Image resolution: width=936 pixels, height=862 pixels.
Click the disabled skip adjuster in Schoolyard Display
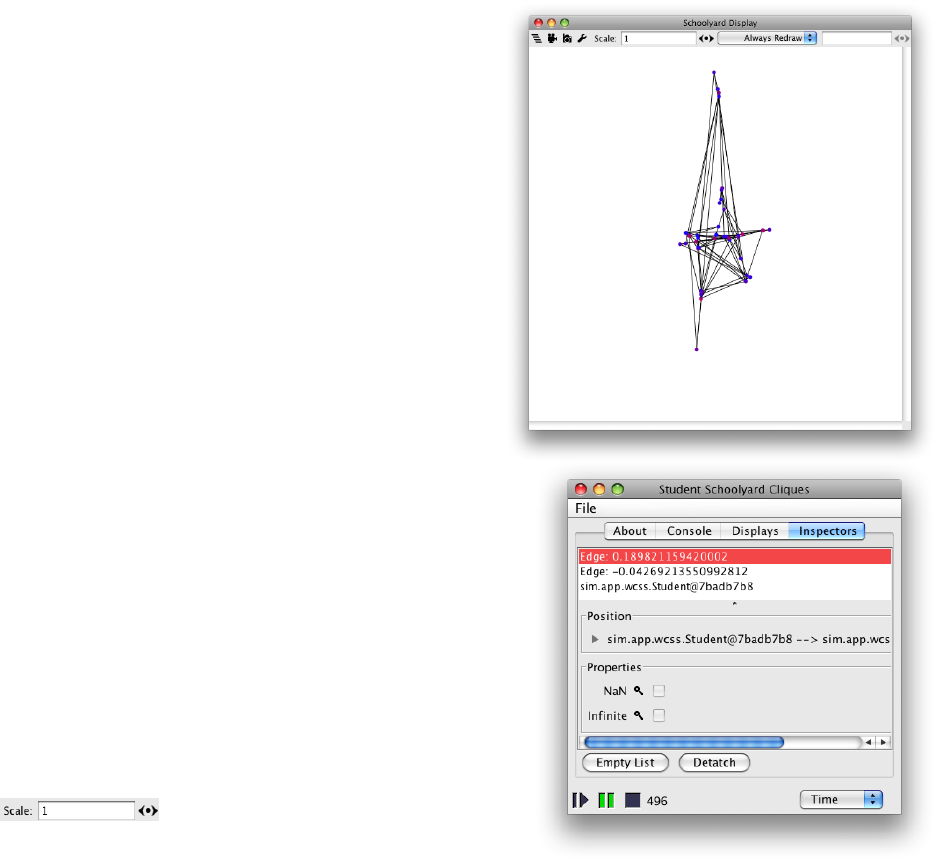point(901,38)
